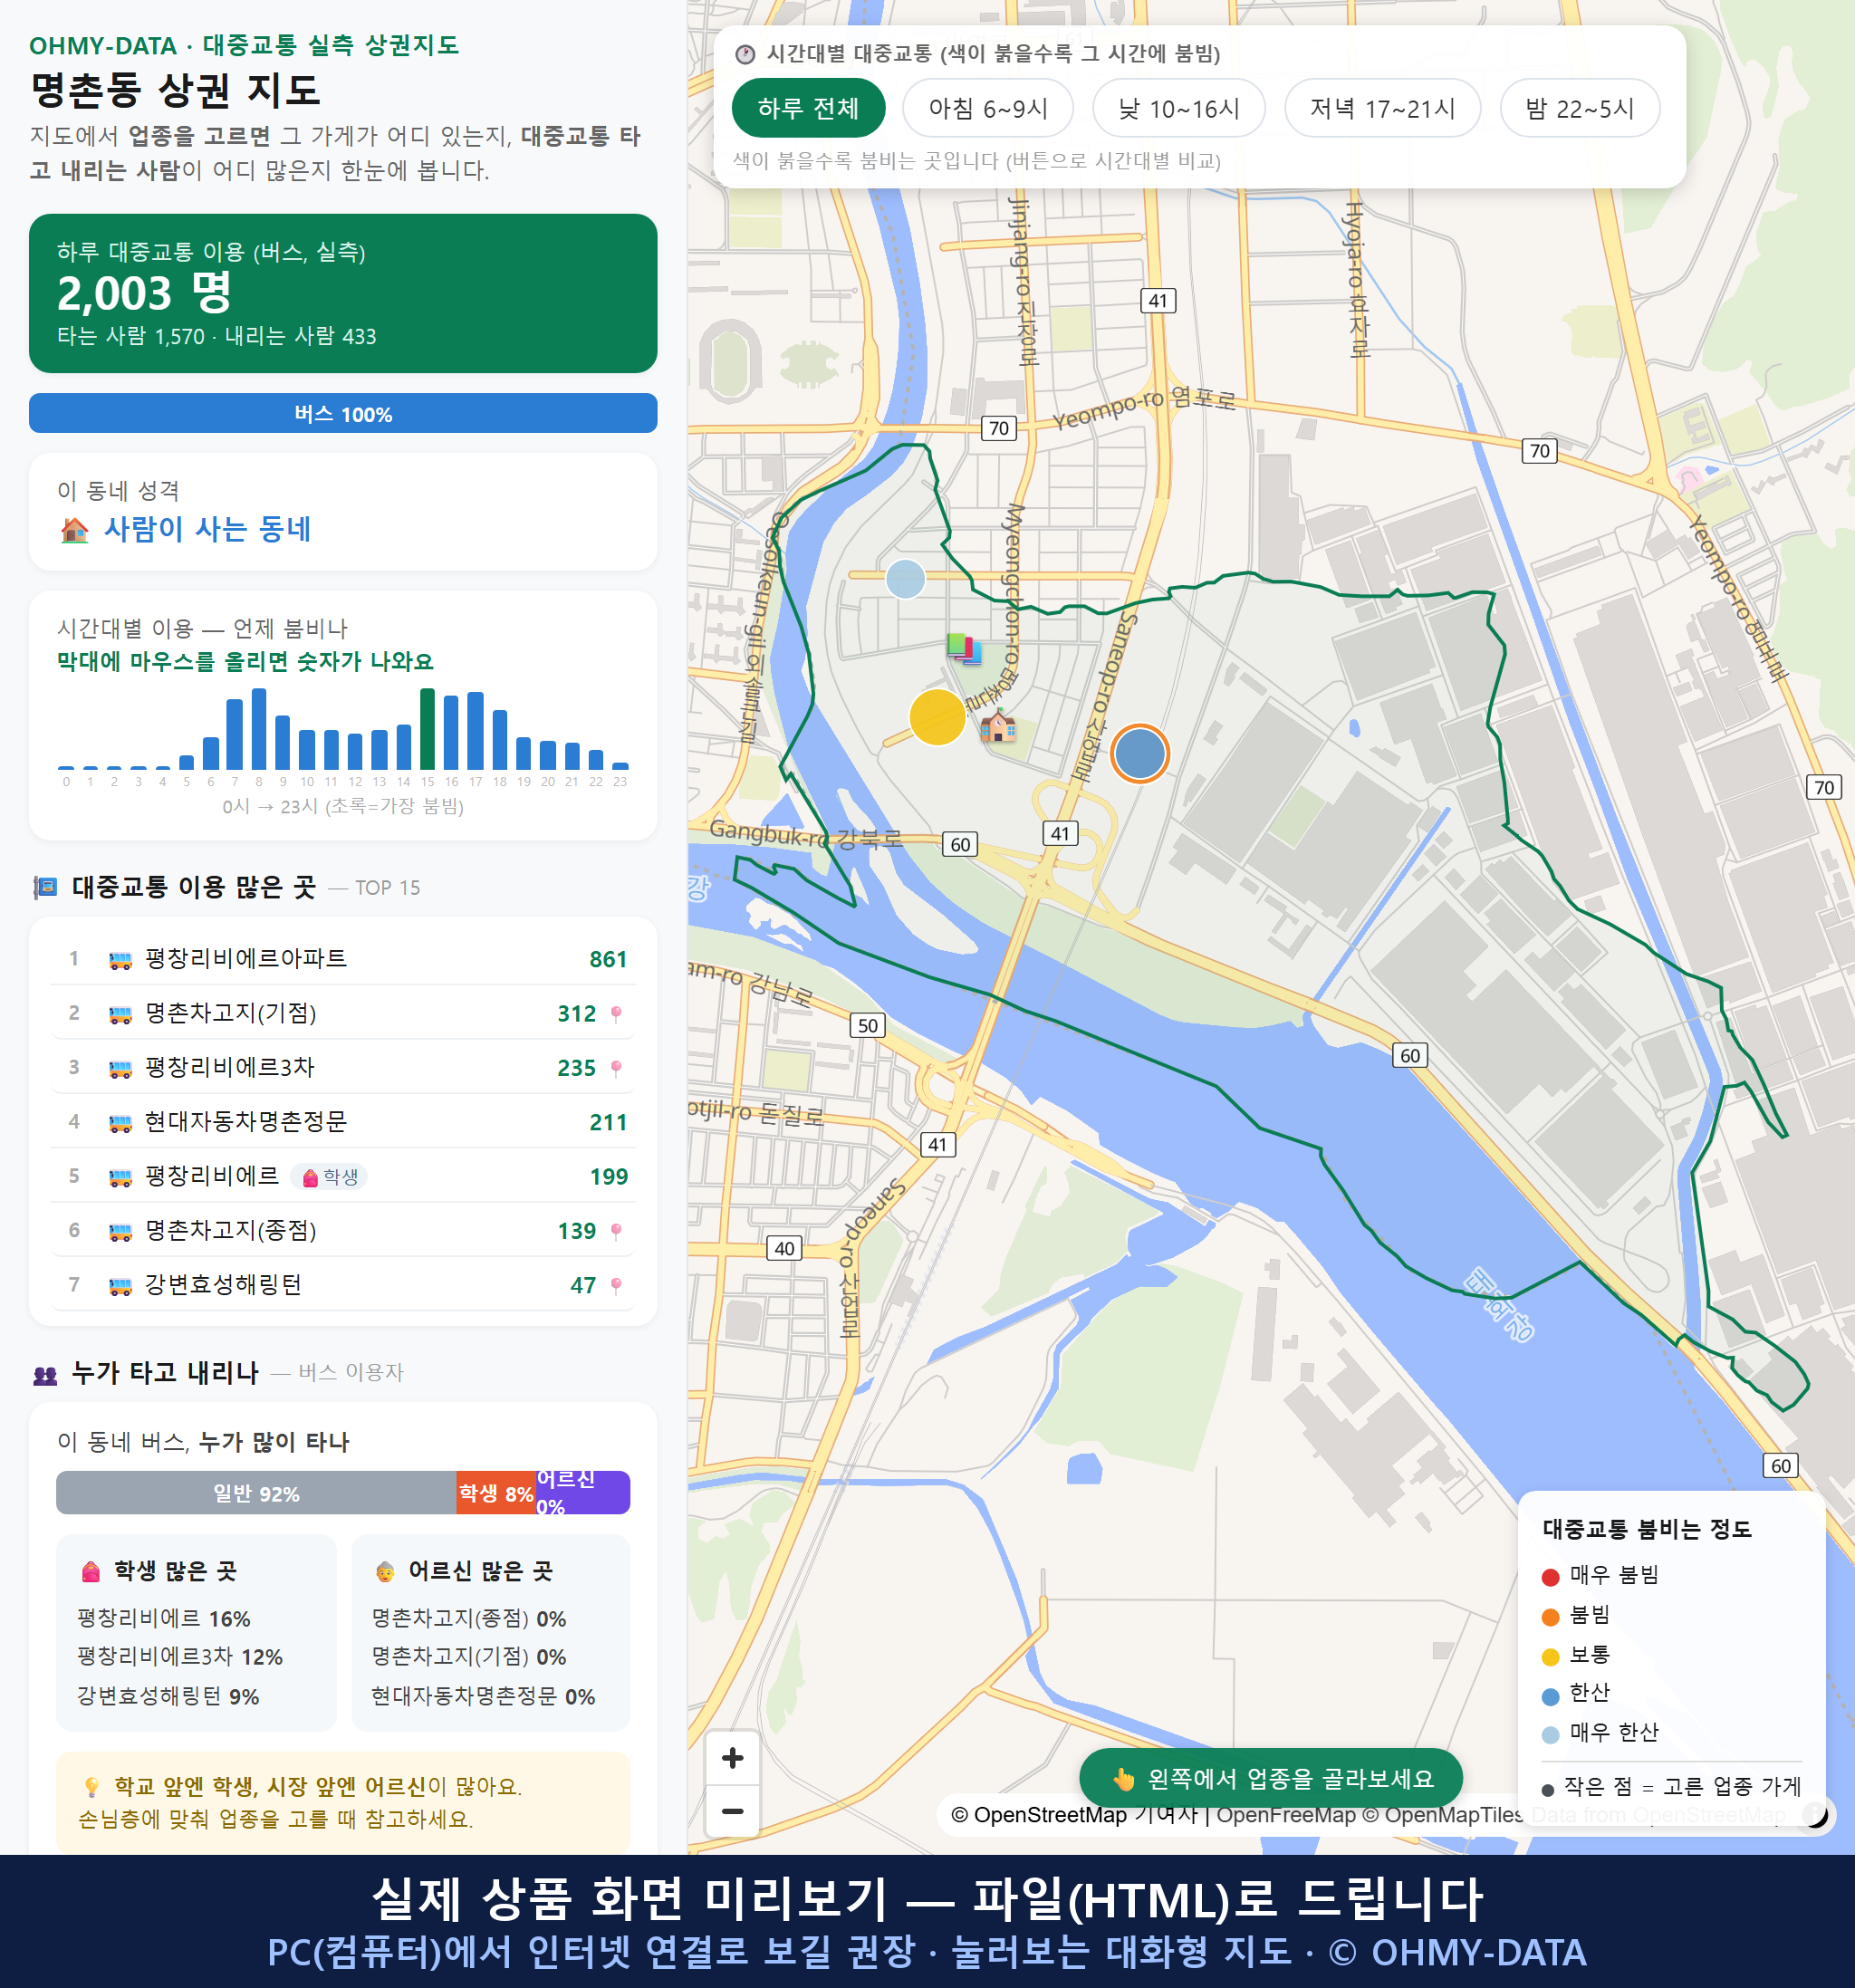Click the people icon beside 누가 타고 내리나
Screen dimensions: 1855x1988
click(45, 1375)
